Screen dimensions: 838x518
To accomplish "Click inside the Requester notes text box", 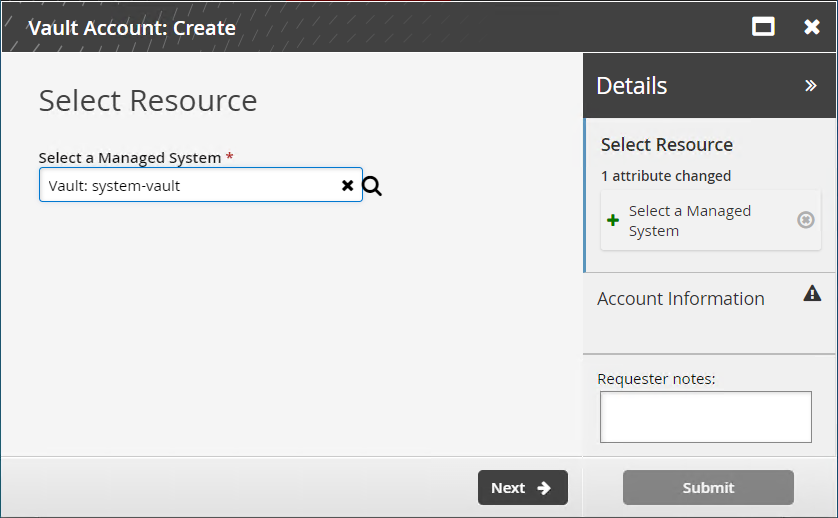I will pyautogui.click(x=705, y=417).
